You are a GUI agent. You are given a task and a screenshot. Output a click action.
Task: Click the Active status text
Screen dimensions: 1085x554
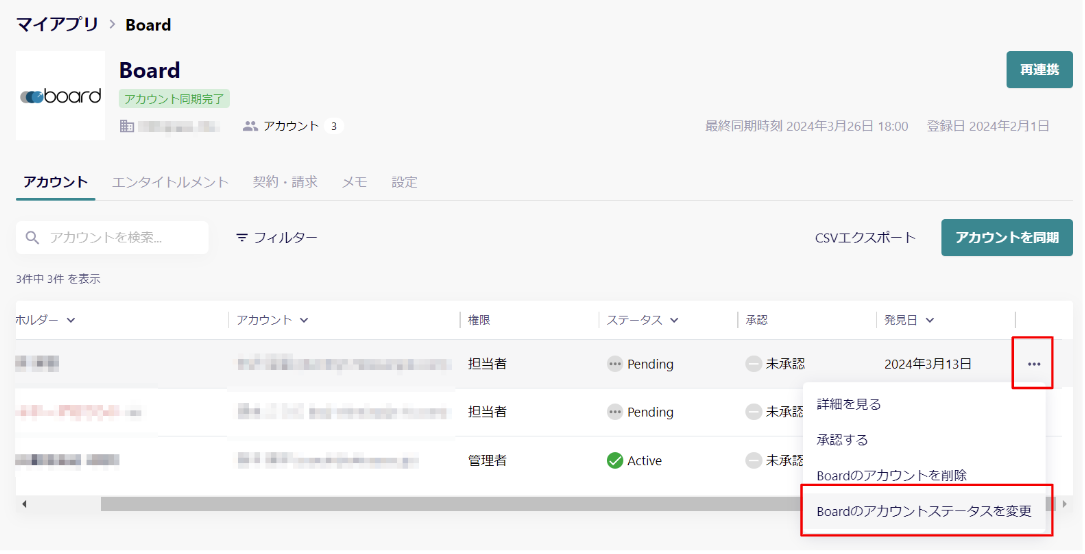(x=644, y=461)
